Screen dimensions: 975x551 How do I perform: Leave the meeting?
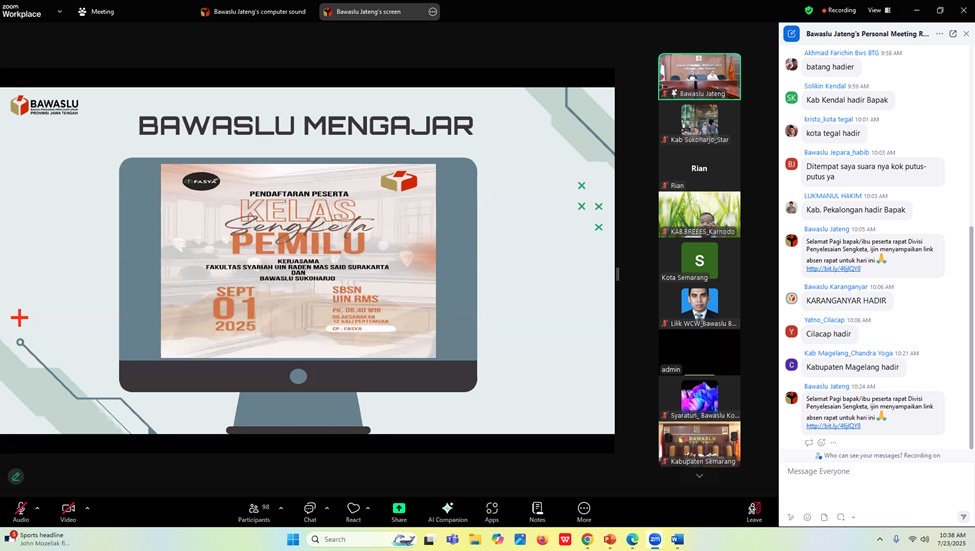(754, 512)
